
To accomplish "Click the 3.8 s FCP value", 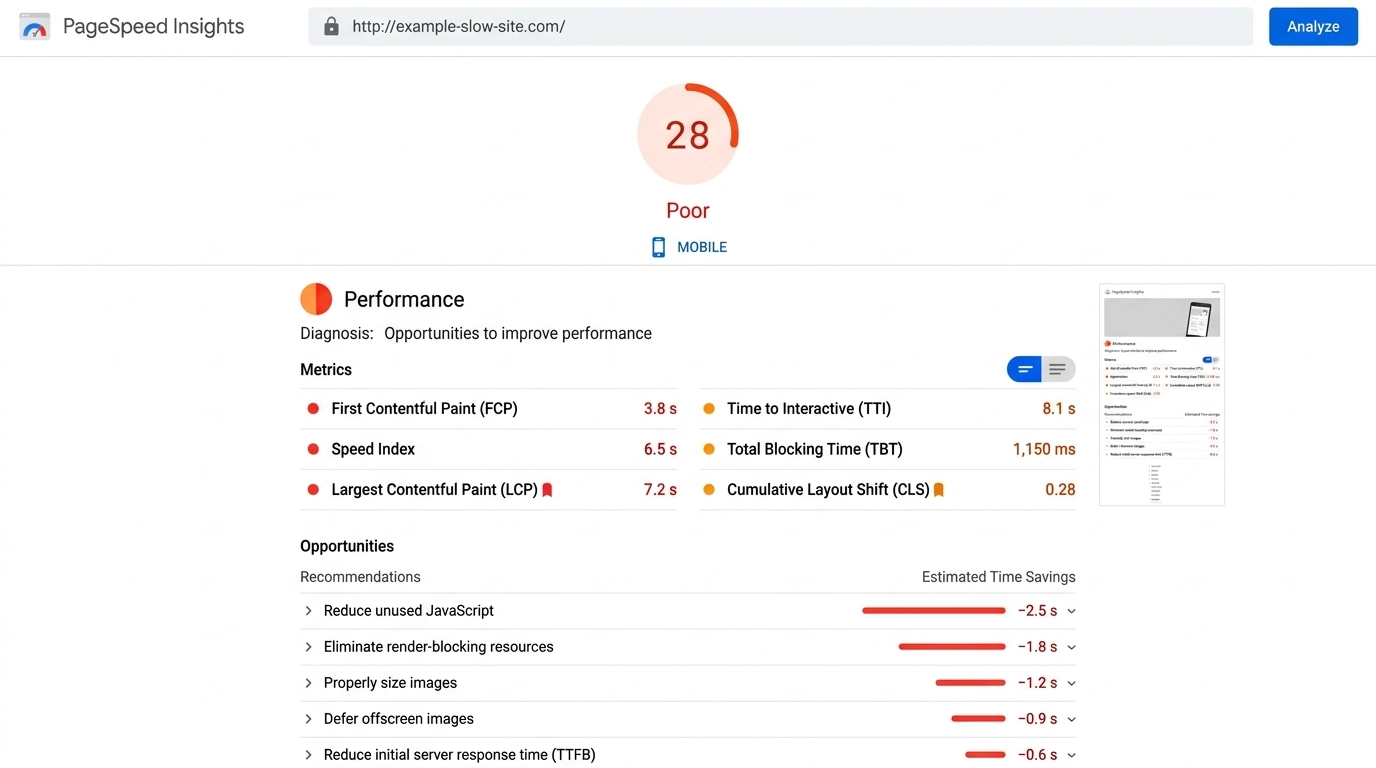I will (x=660, y=409).
